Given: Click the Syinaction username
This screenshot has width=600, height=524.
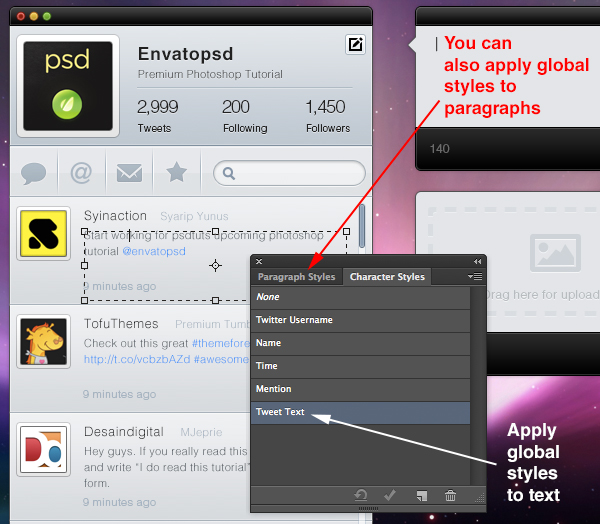Looking at the screenshot, I should click(115, 216).
